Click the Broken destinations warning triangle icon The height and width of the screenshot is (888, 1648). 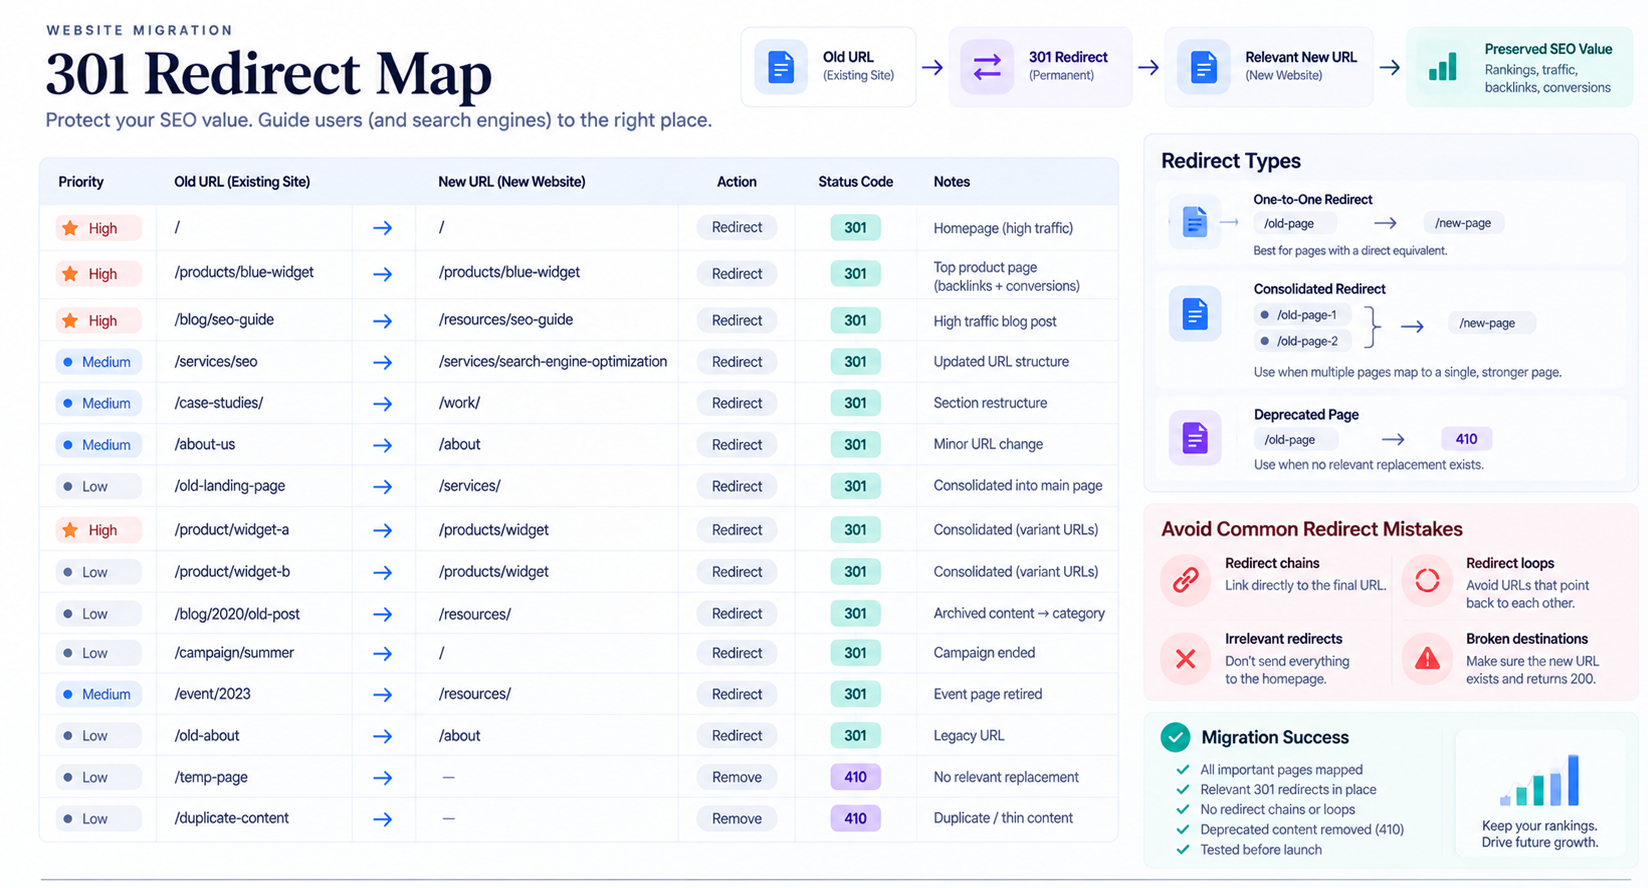[1427, 658]
